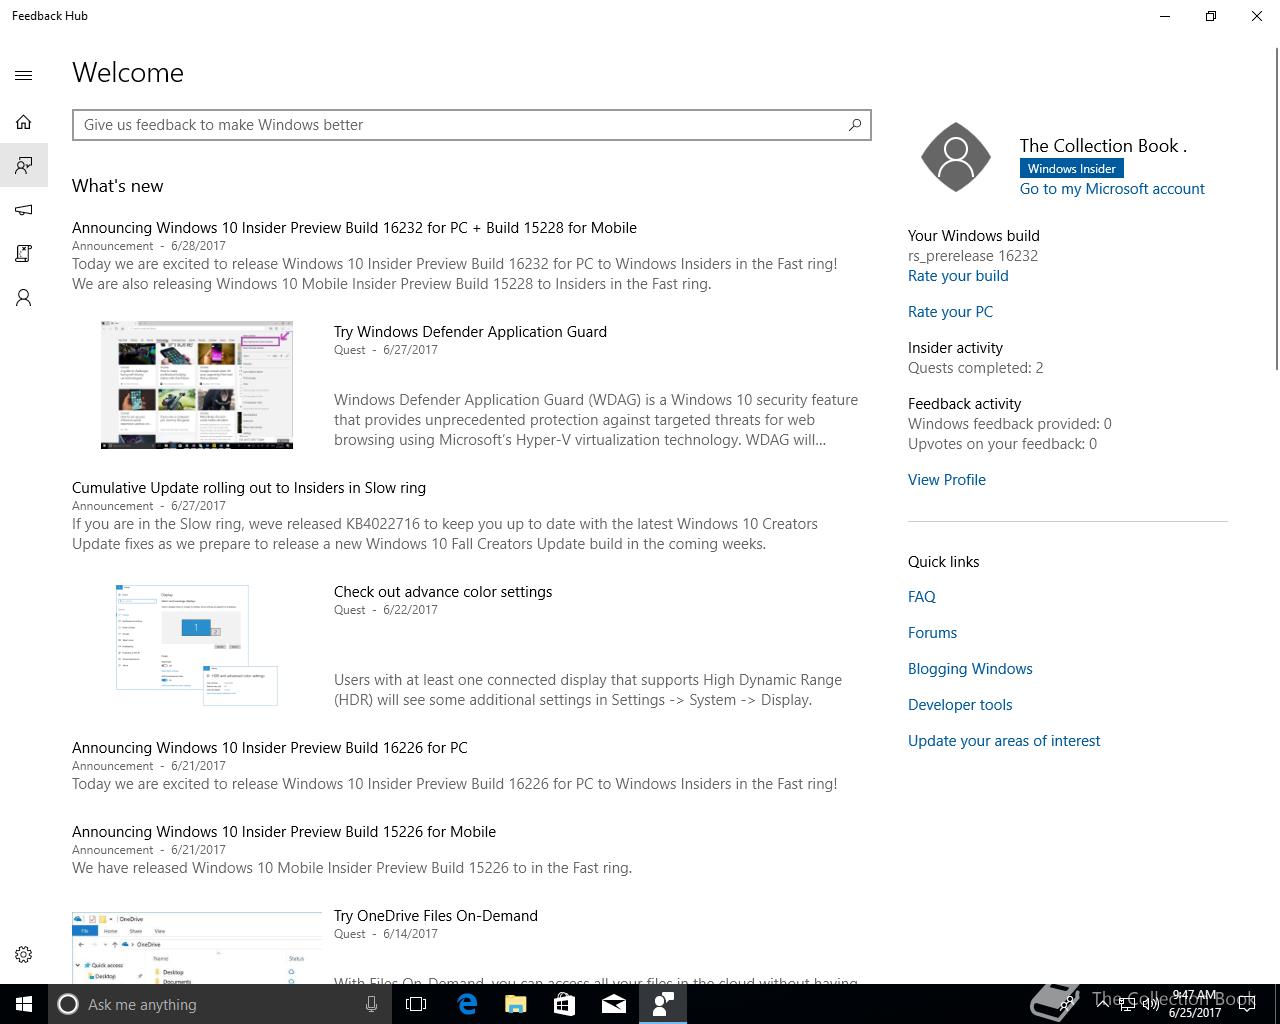This screenshot has height=1024, width=1280.
Task: Click Rate your build link
Action: click(x=958, y=276)
